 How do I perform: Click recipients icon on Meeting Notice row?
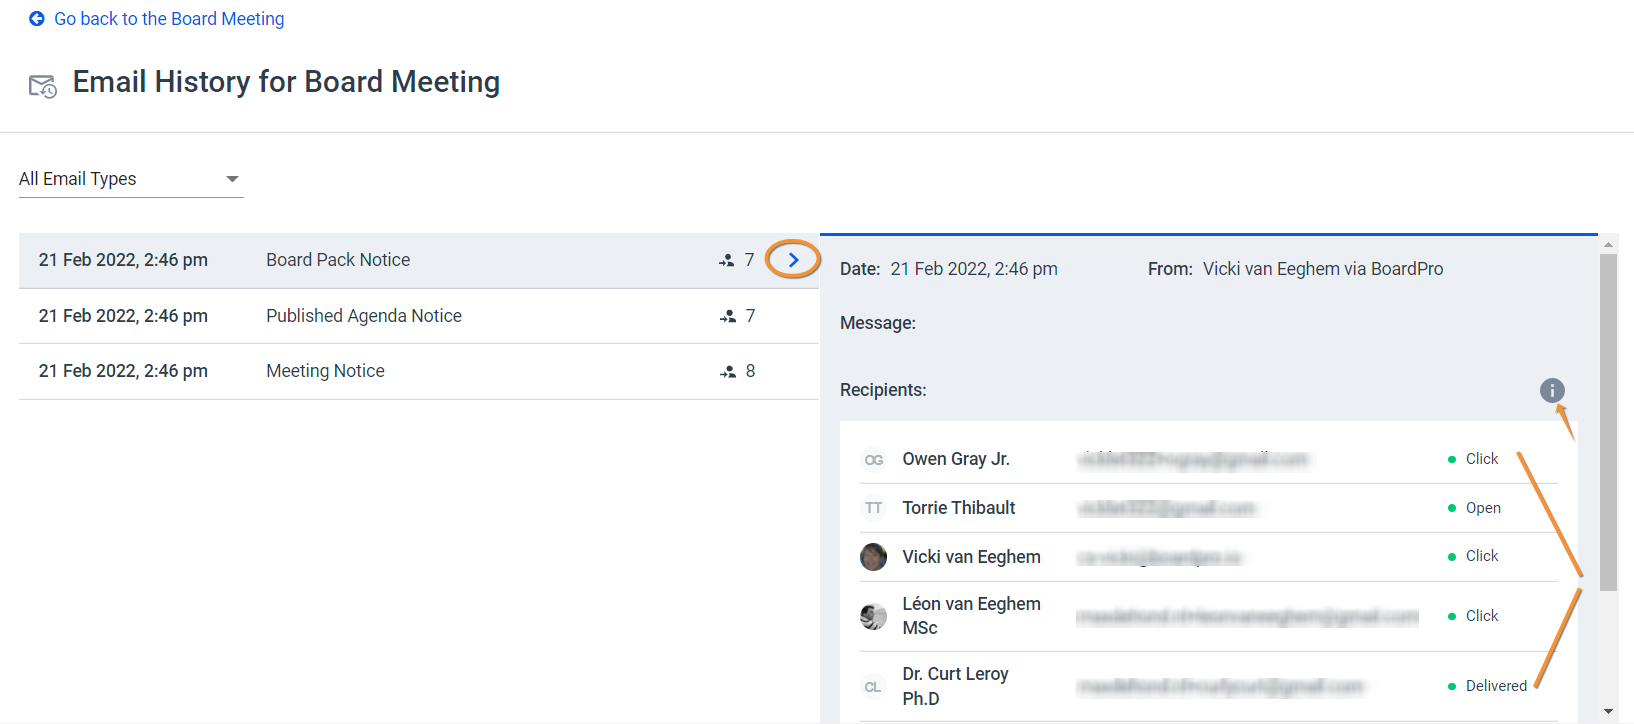click(x=727, y=372)
